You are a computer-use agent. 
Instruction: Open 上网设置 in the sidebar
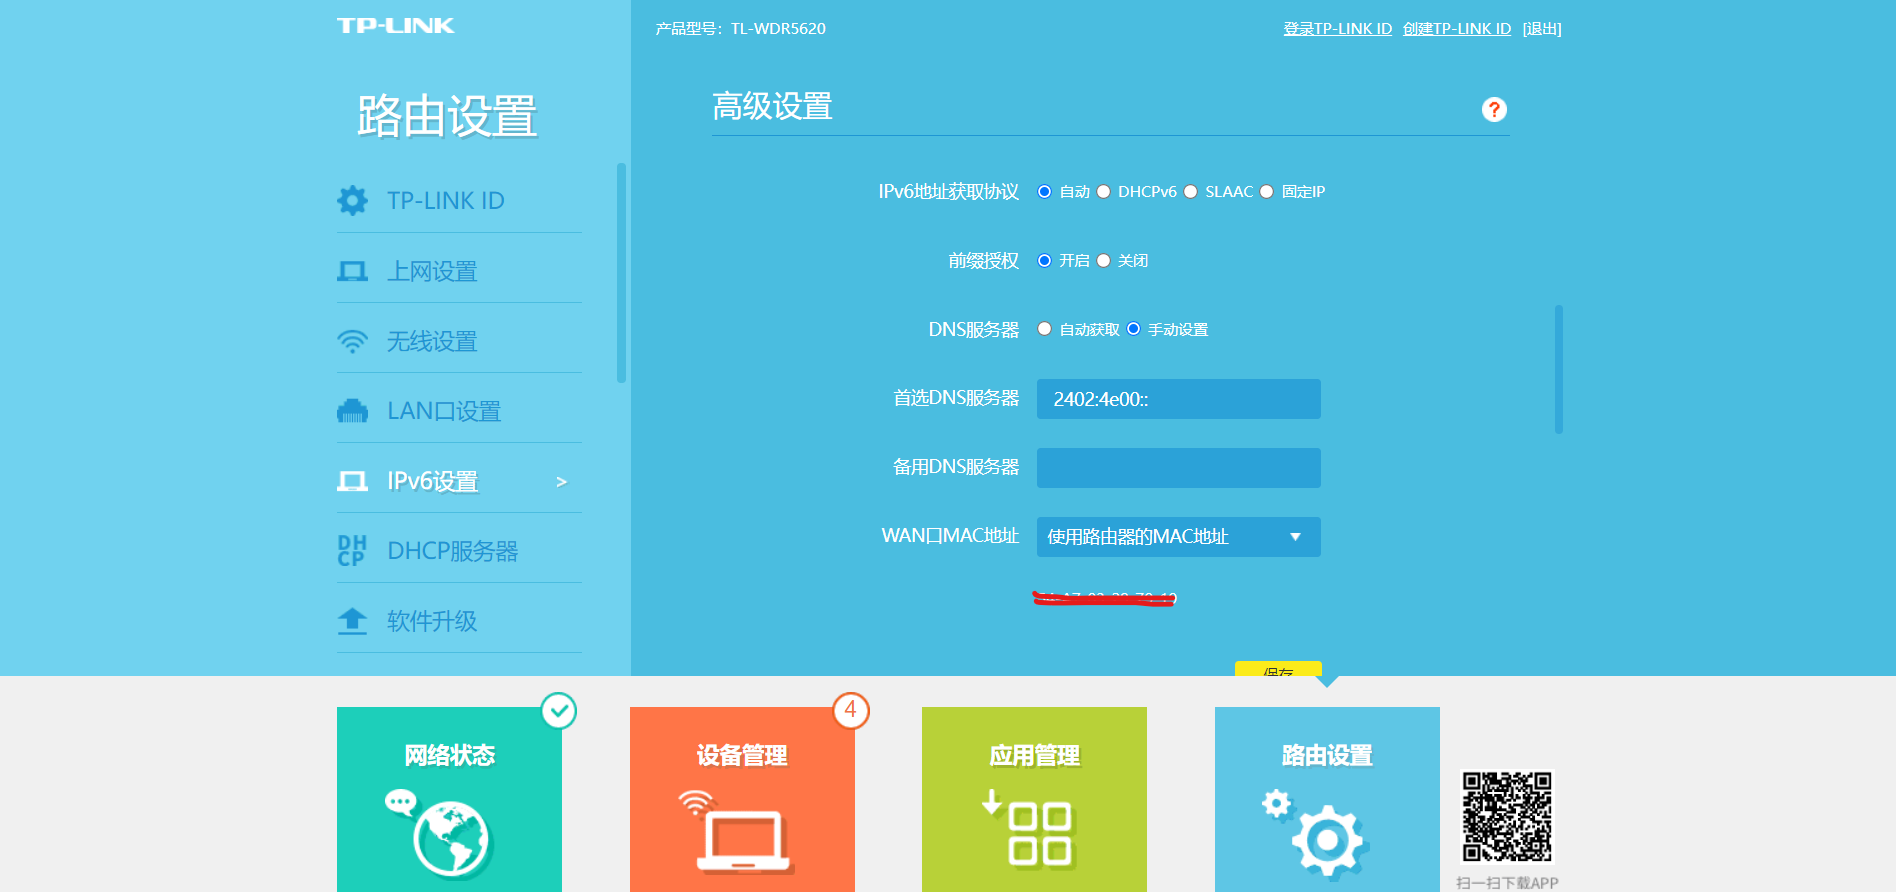(x=459, y=271)
